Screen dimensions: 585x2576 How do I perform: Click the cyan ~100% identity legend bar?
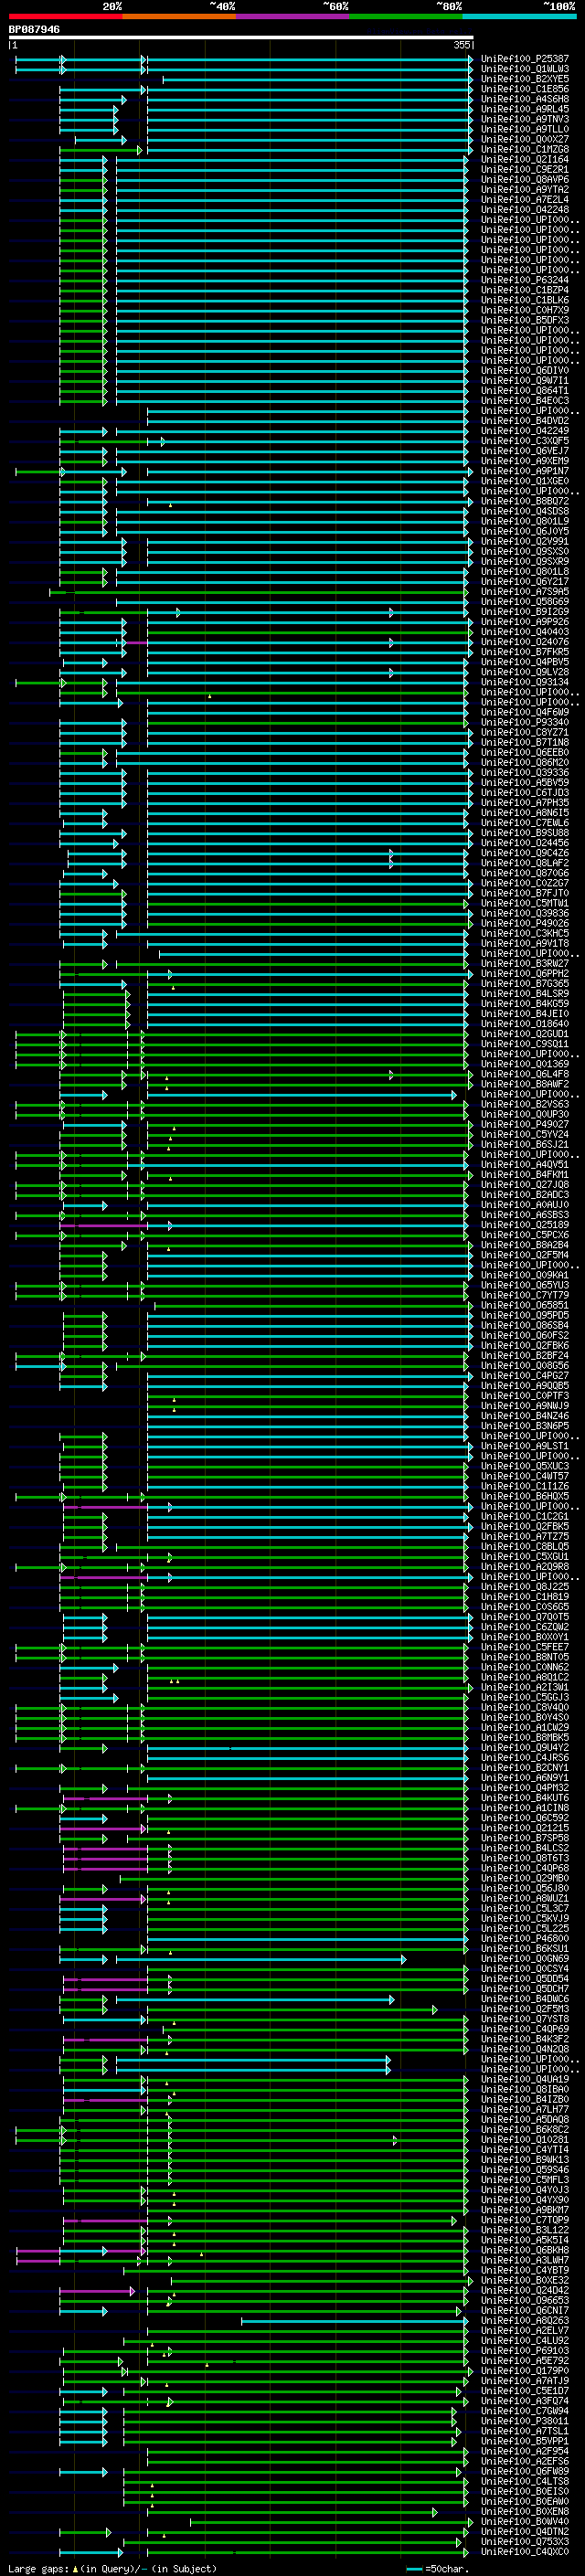point(520,16)
